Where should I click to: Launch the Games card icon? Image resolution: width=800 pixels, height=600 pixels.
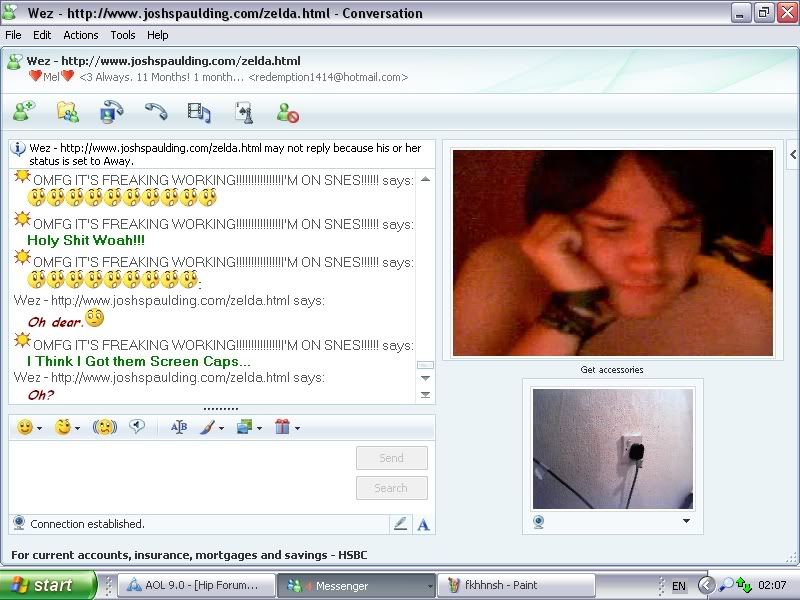(244, 113)
